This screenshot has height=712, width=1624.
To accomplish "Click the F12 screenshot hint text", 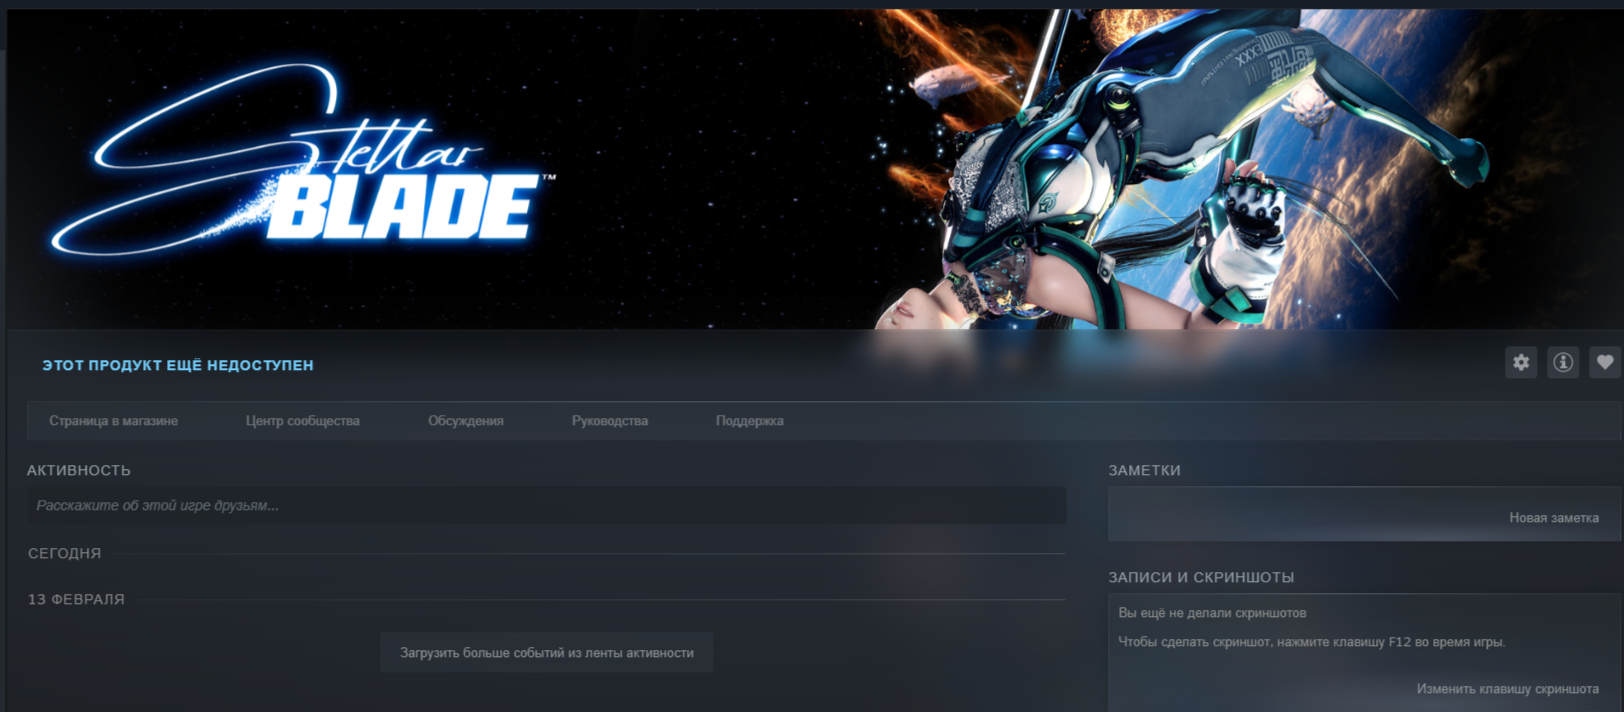I will 1311,641.
